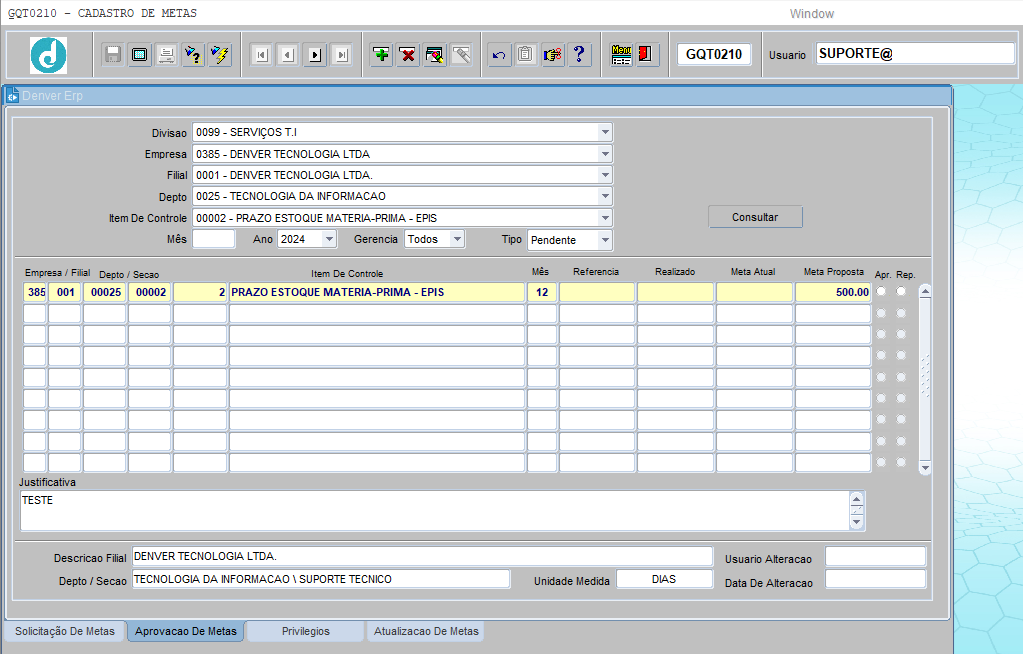Click the pointing hand toolbar icon
This screenshot has height=654, width=1023.
tap(553, 55)
